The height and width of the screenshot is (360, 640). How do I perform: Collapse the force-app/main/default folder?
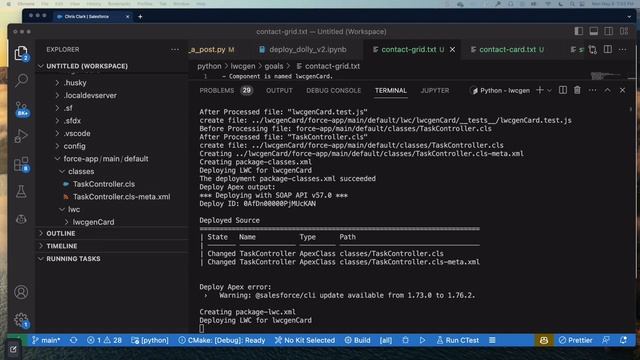click(x=106, y=158)
